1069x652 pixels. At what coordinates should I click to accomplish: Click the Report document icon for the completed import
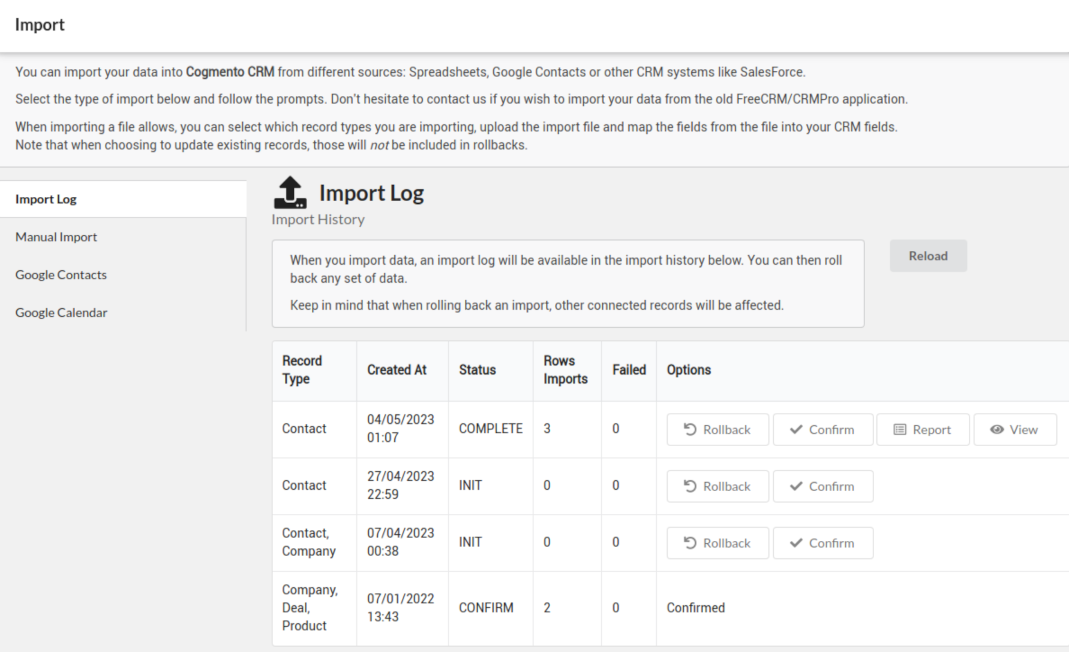pyautogui.click(x=899, y=429)
